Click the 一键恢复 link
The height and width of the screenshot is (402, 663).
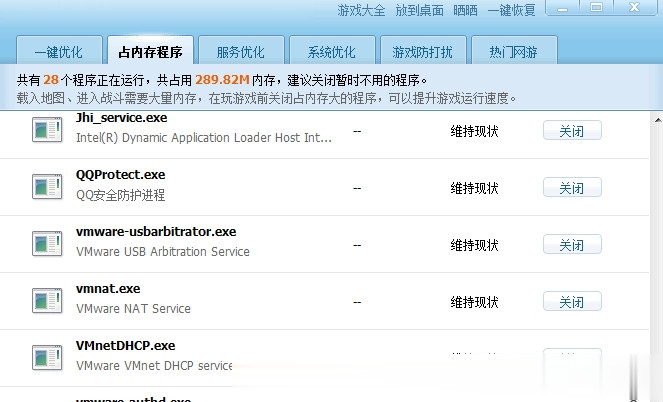(512, 10)
